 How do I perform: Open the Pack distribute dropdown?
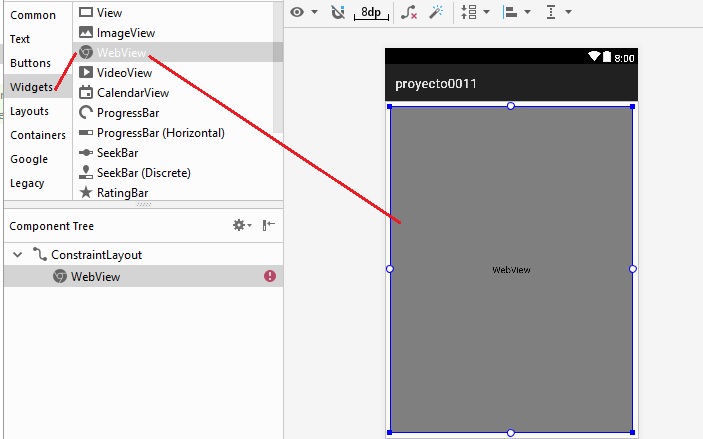coord(473,12)
